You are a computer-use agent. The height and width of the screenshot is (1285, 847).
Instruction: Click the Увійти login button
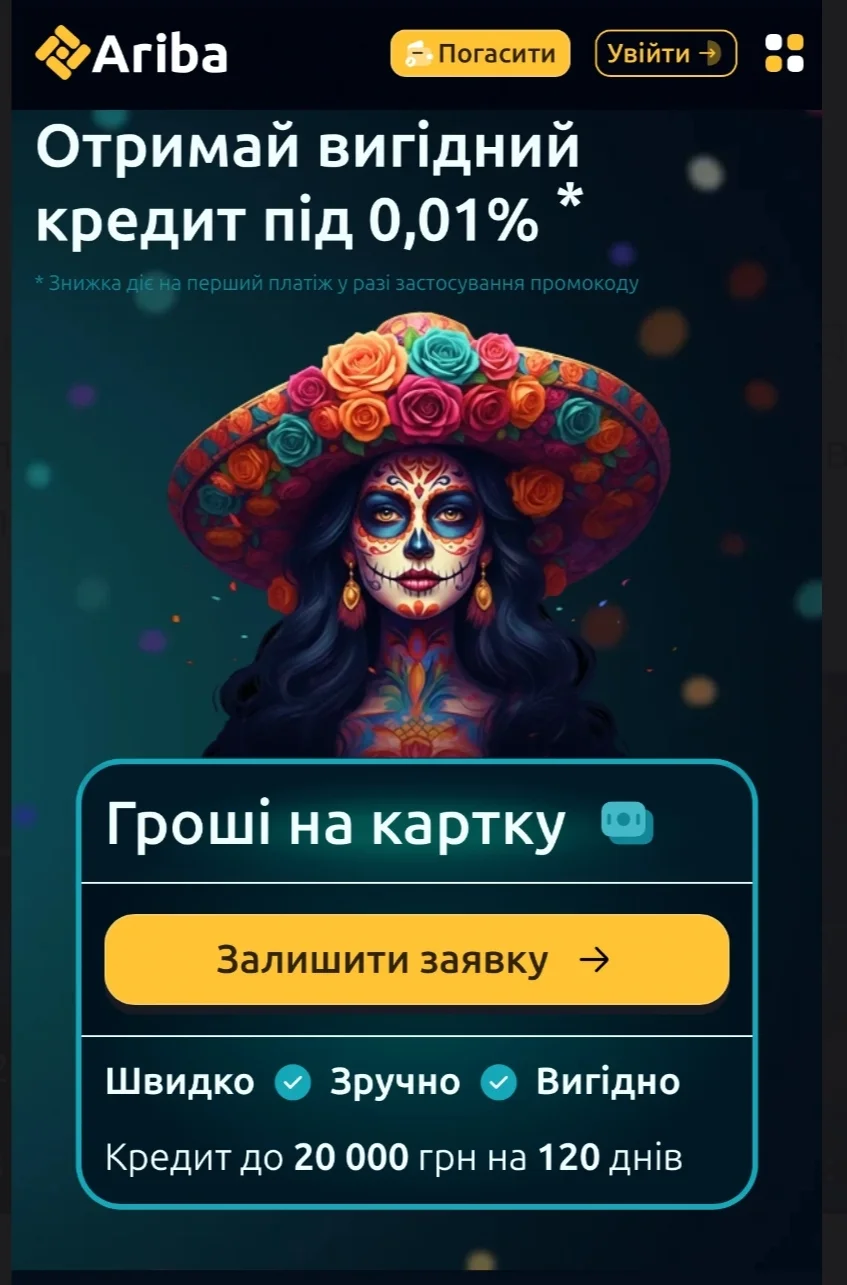(666, 53)
